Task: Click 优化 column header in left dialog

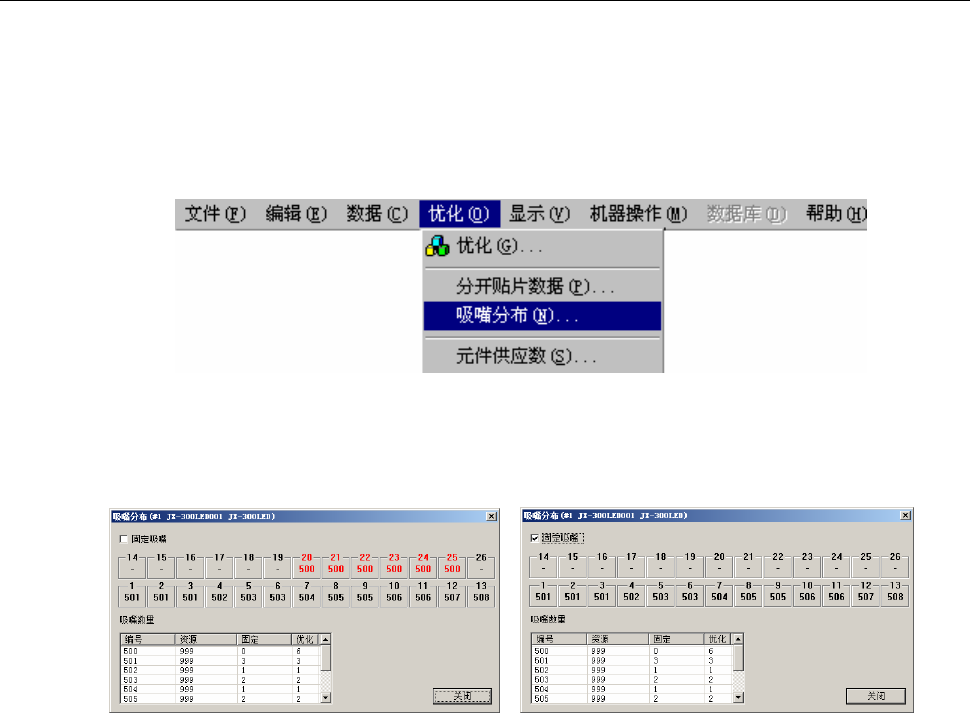Action: (x=306, y=639)
